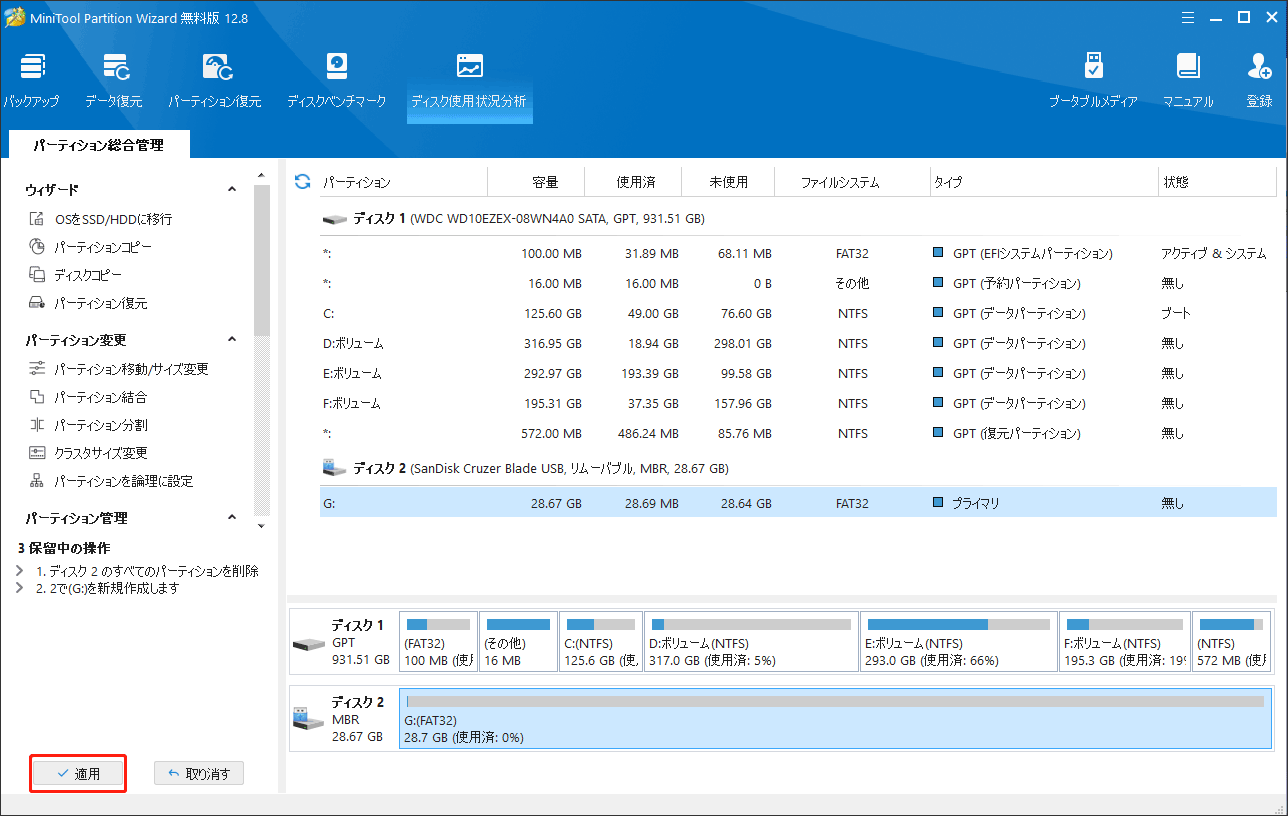This screenshot has height=816, width=1288.
Task: Click 取り消す undo button
Action: tap(199, 773)
